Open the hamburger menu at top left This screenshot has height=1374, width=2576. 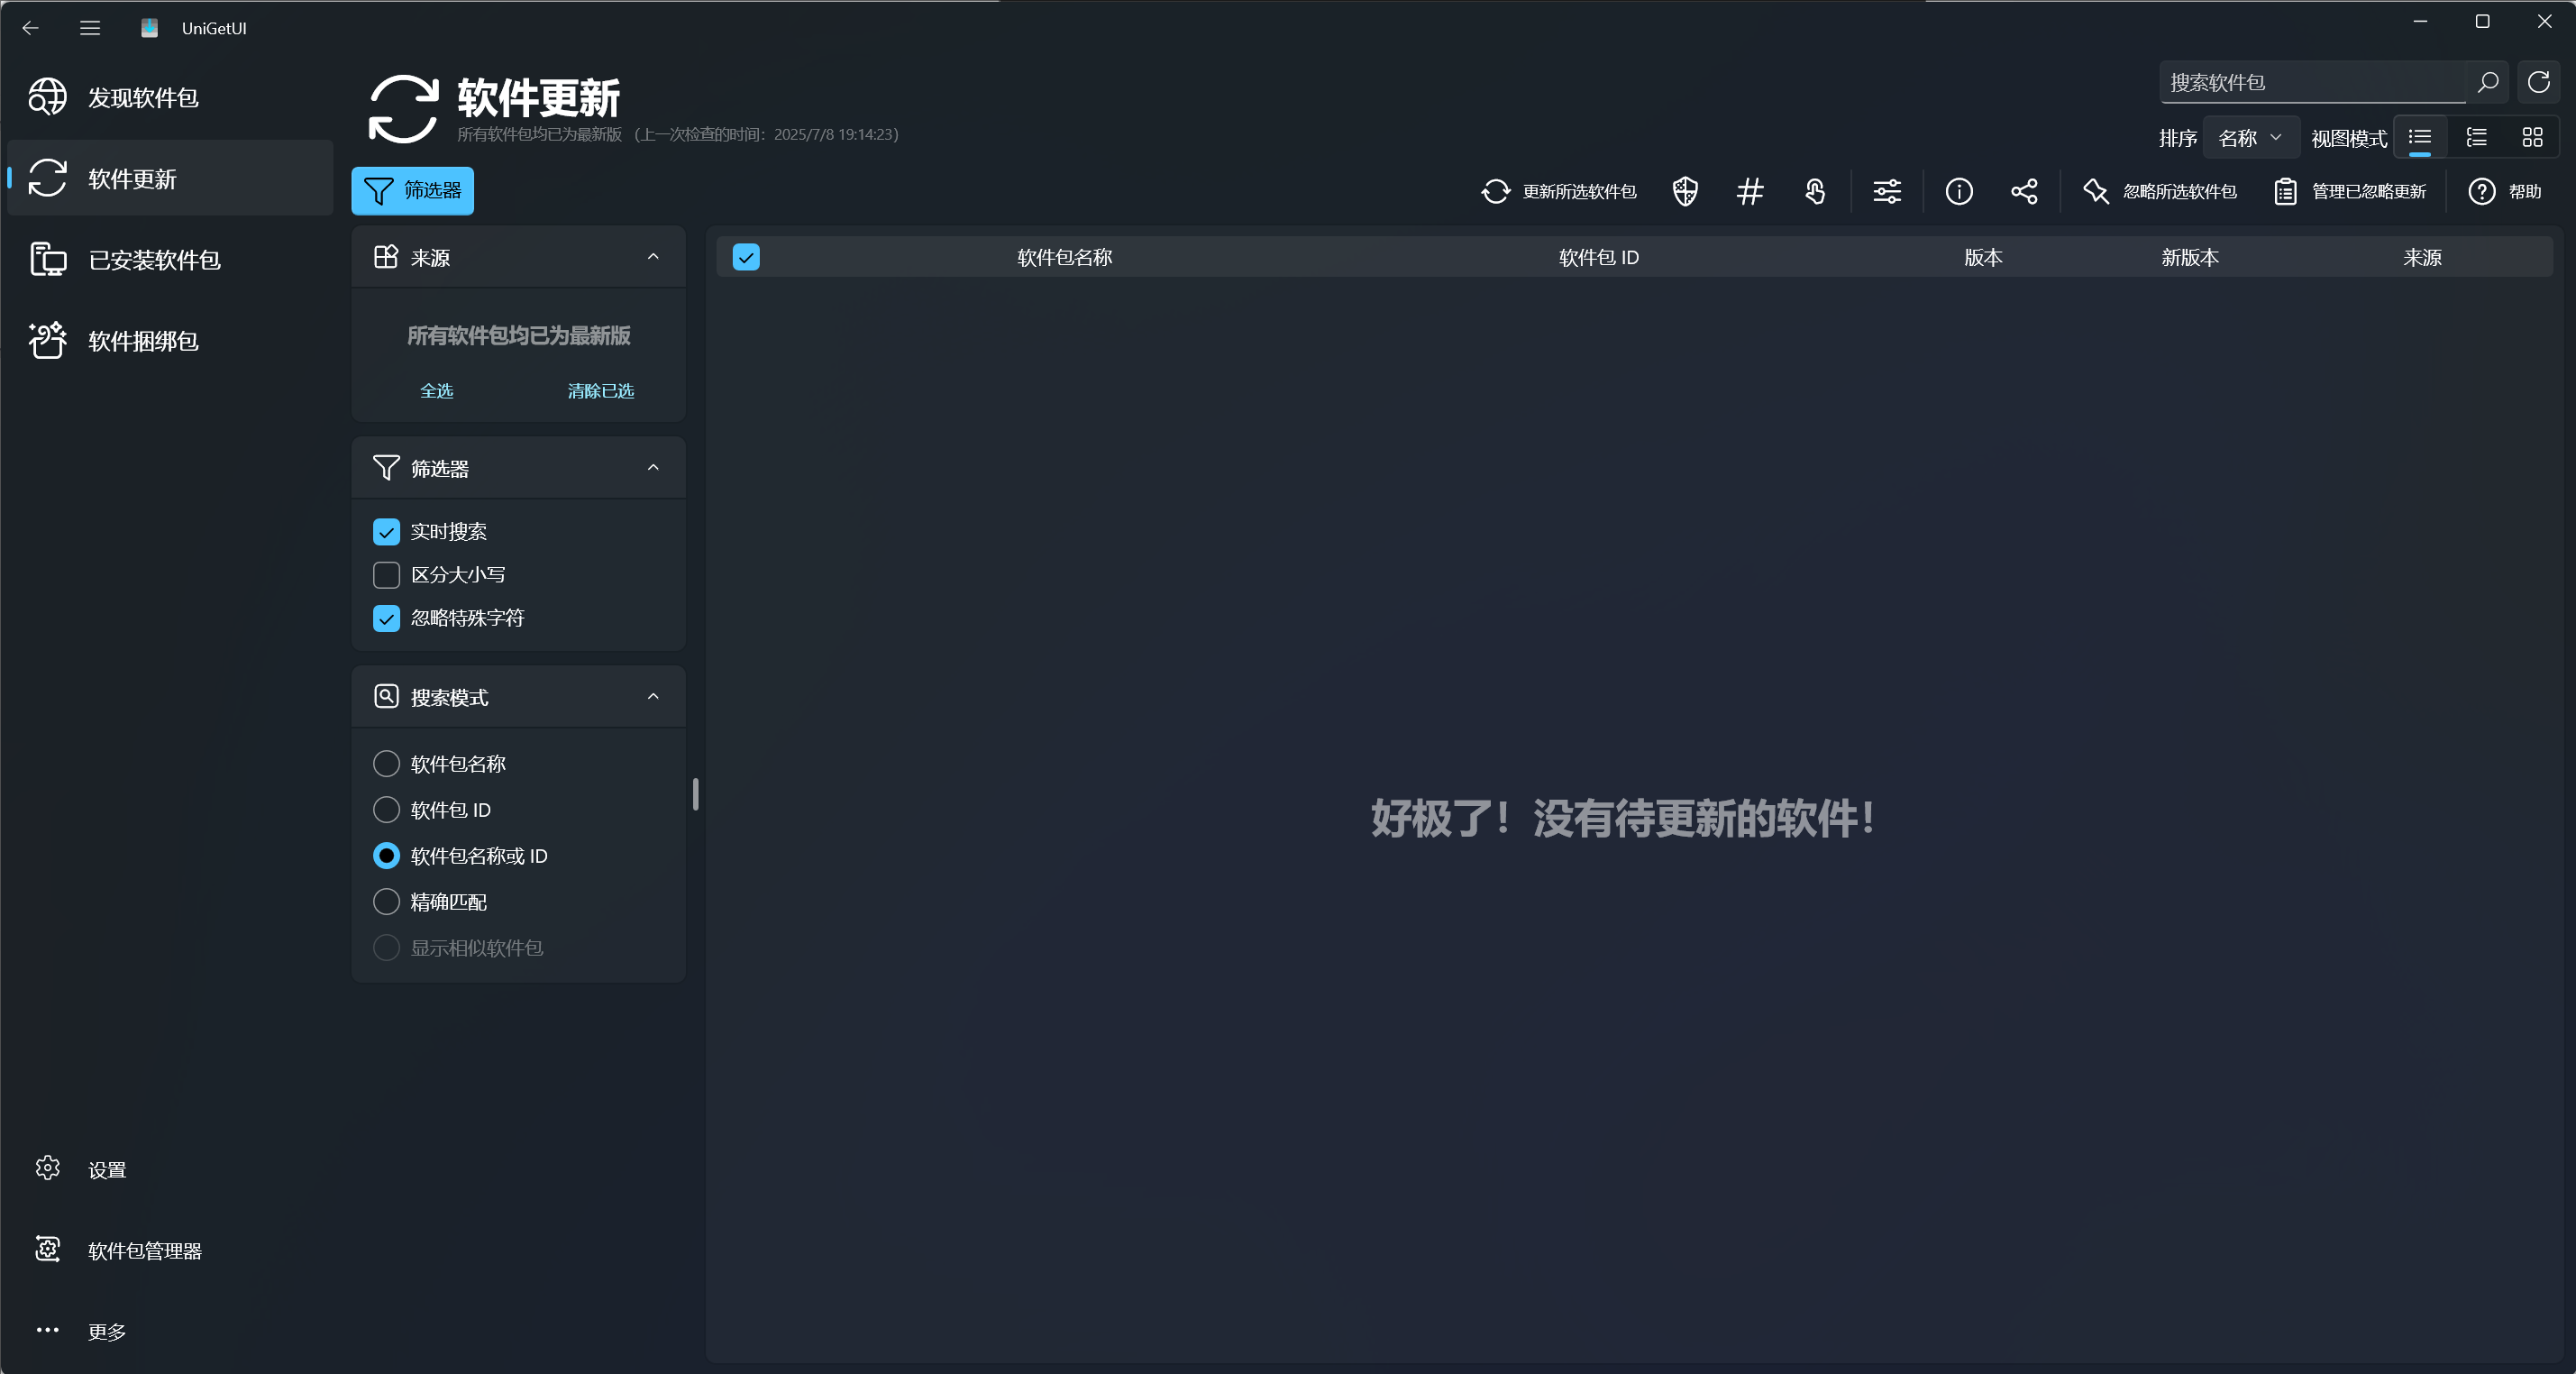coord(89,28)
